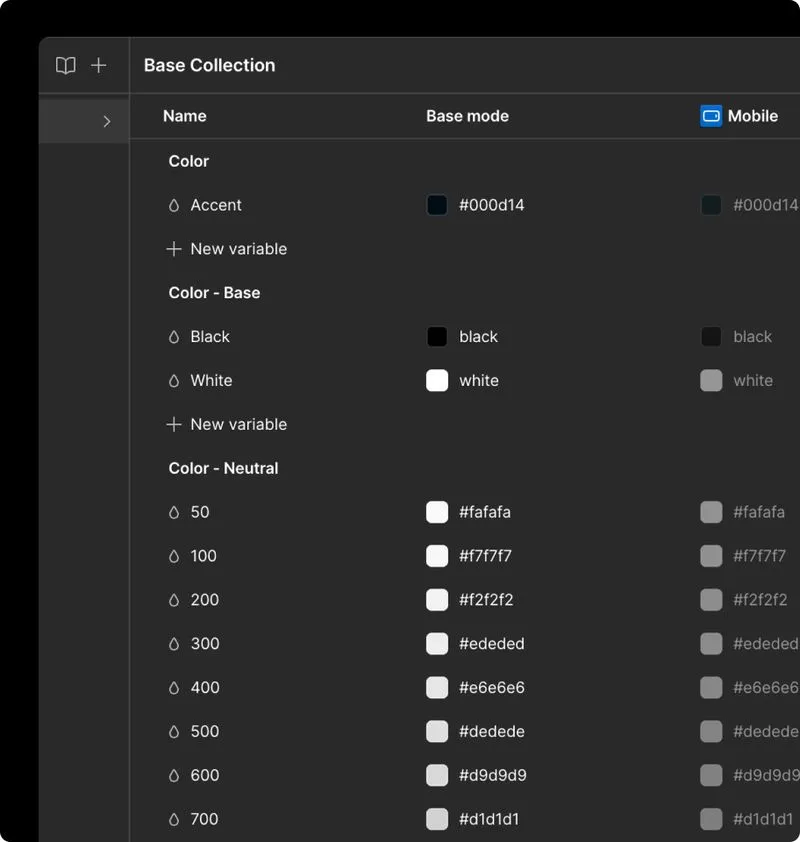Click the plus icon to add a collection
This screenshot has height=842, width=800.
tap(98, 65)
